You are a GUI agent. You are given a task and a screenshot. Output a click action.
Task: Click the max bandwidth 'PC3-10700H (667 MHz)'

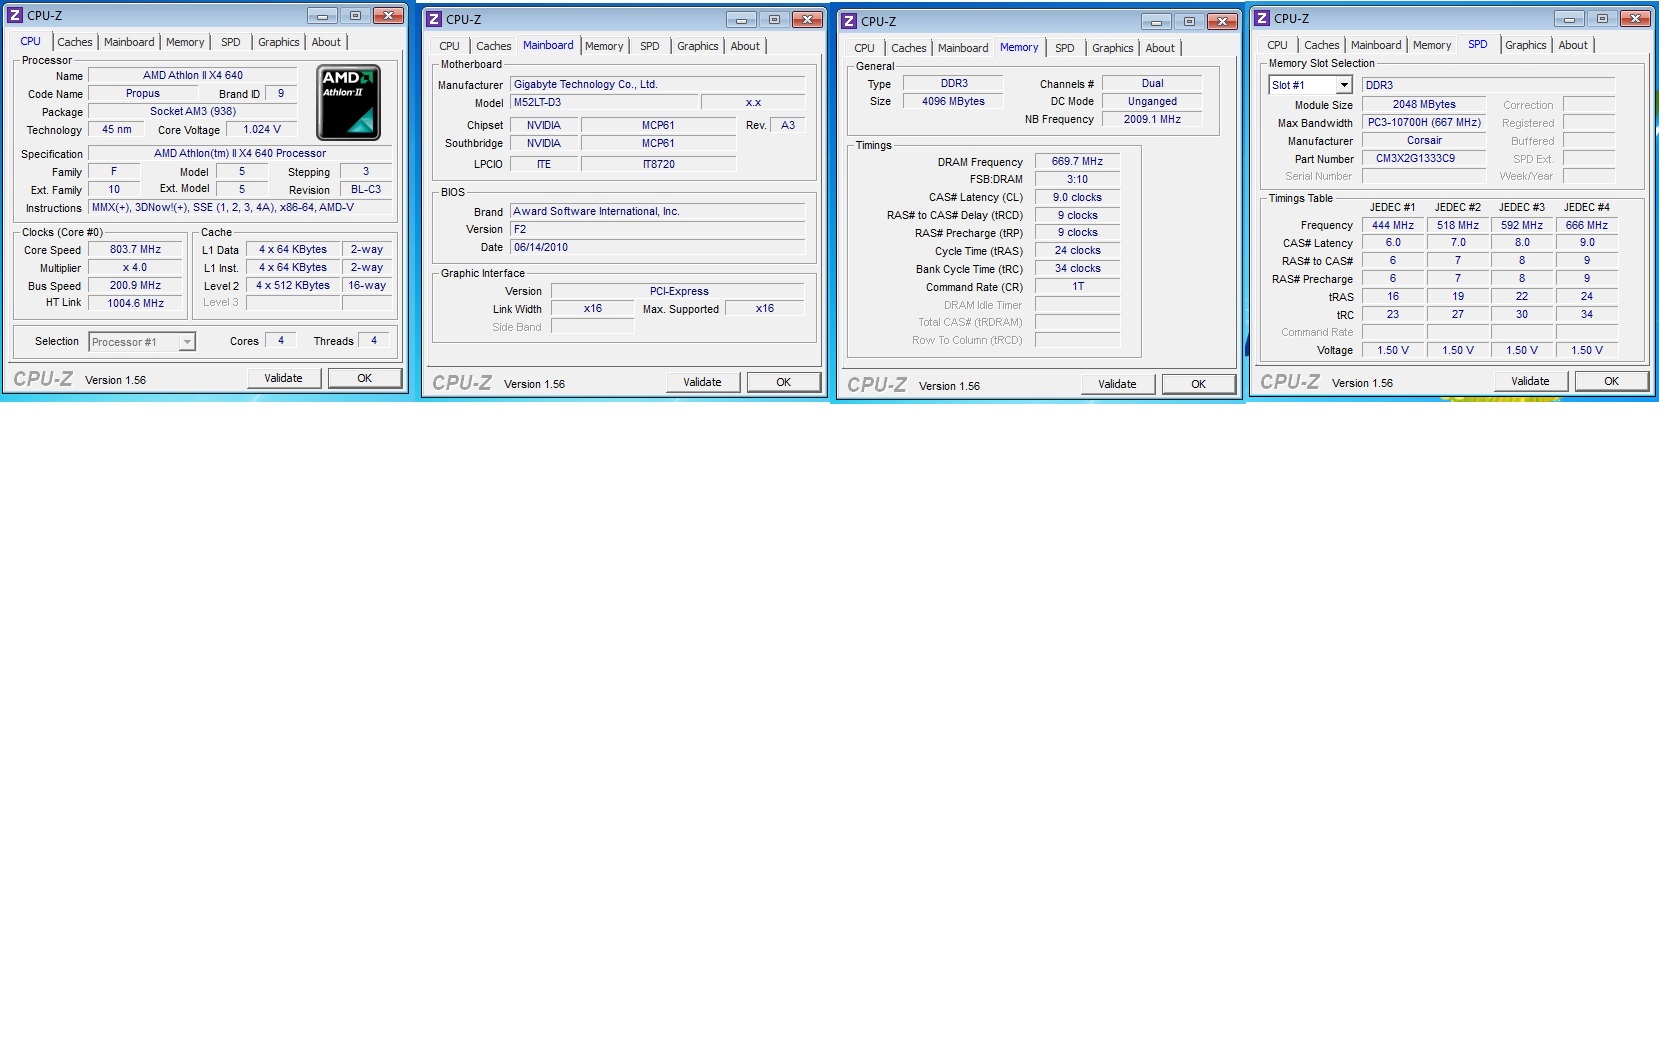pos(1424,122)
